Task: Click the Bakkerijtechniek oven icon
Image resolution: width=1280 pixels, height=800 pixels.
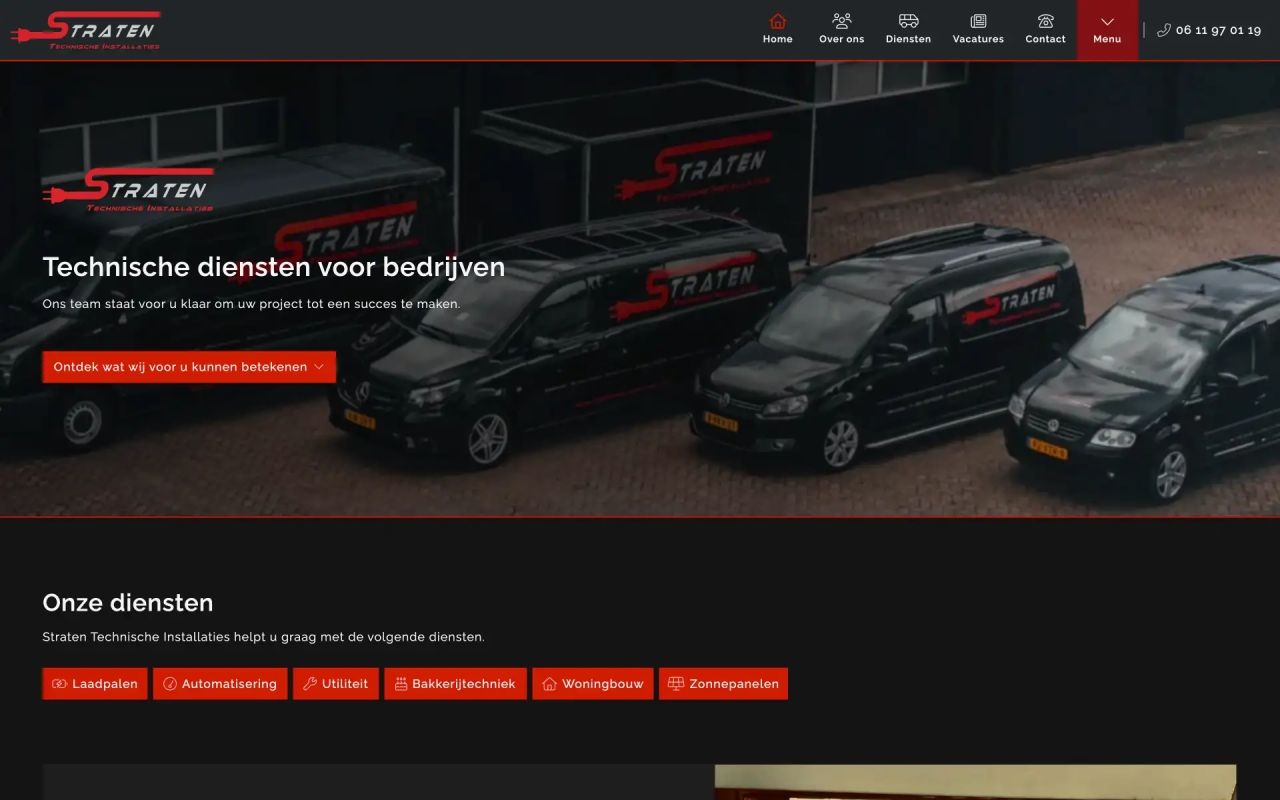Action: pos(401,684)
